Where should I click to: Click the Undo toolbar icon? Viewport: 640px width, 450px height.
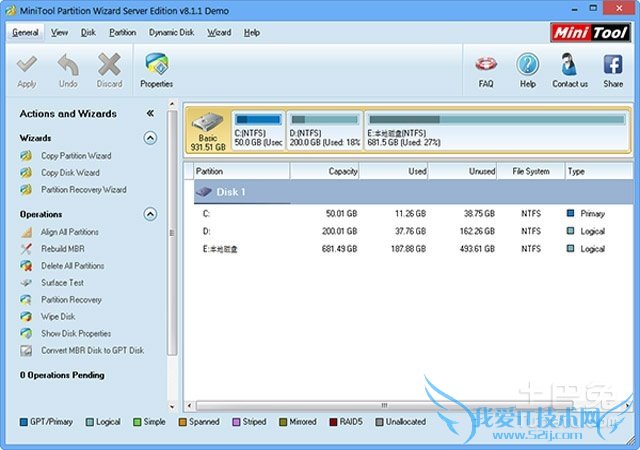(x=68, y=67)
